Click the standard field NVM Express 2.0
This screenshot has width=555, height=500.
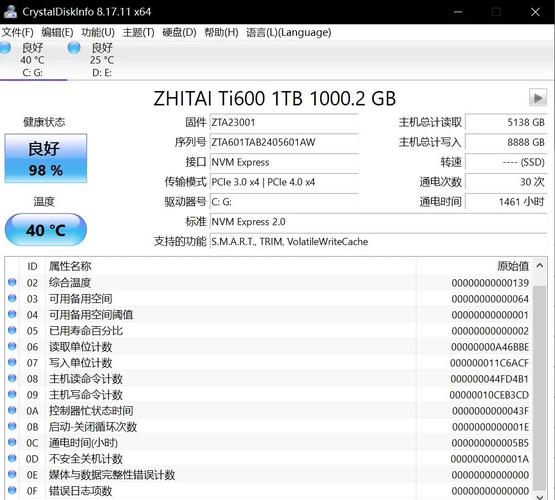(x=378, y=222)
